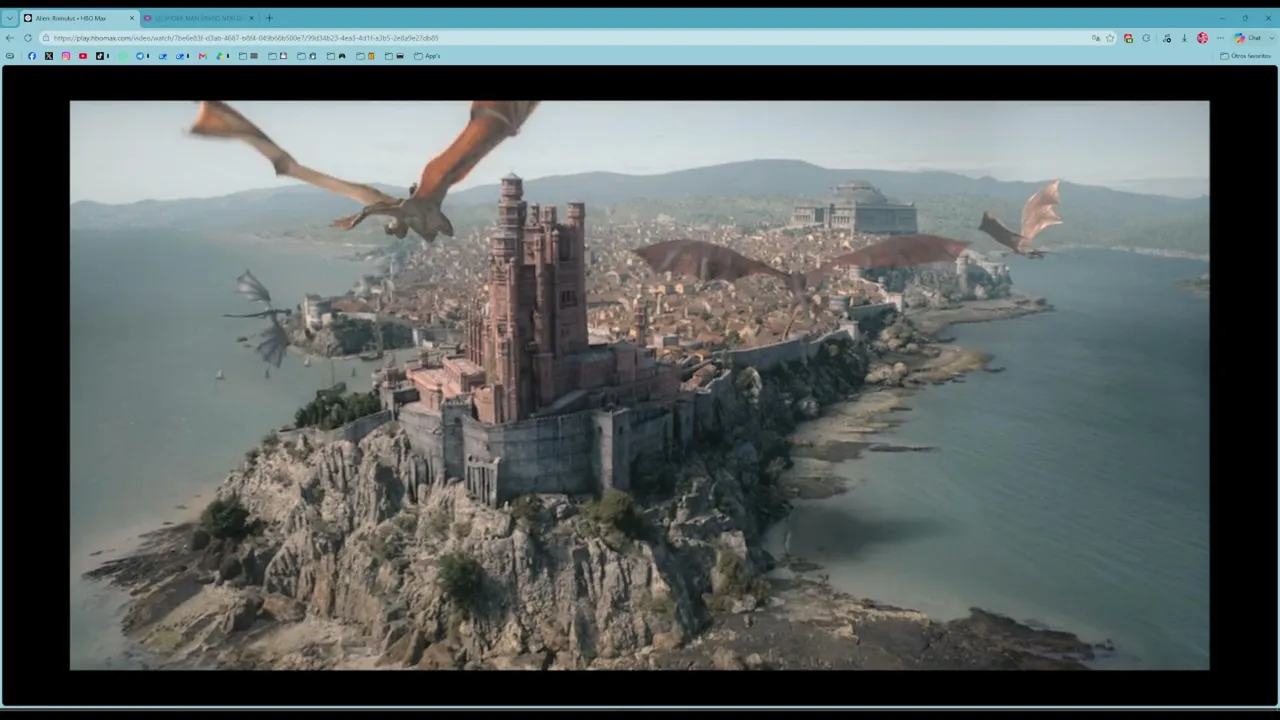The image size is (1280, 720).
Task: Open the browser settings and more menu
Action: click(x=1220, y=38)
